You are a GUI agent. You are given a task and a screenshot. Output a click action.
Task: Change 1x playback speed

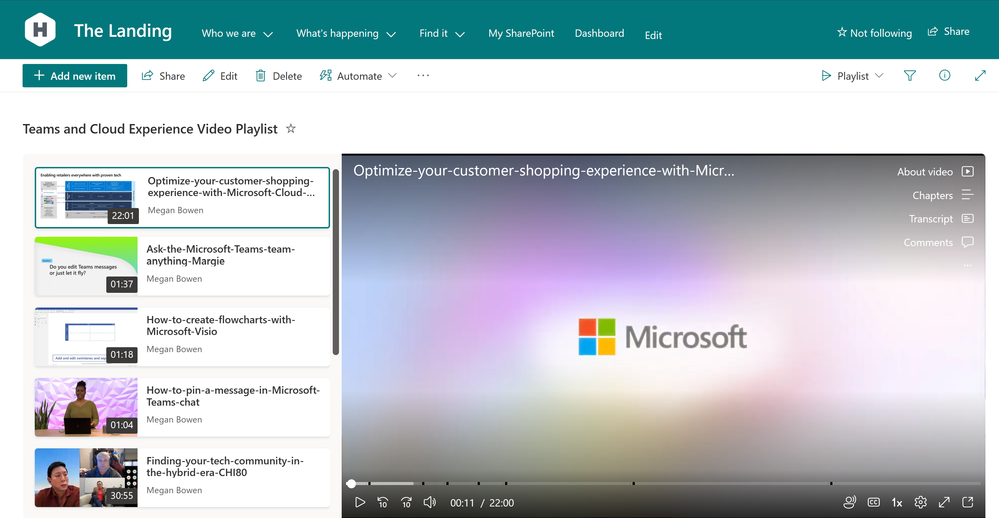click(x=897, y=503)
